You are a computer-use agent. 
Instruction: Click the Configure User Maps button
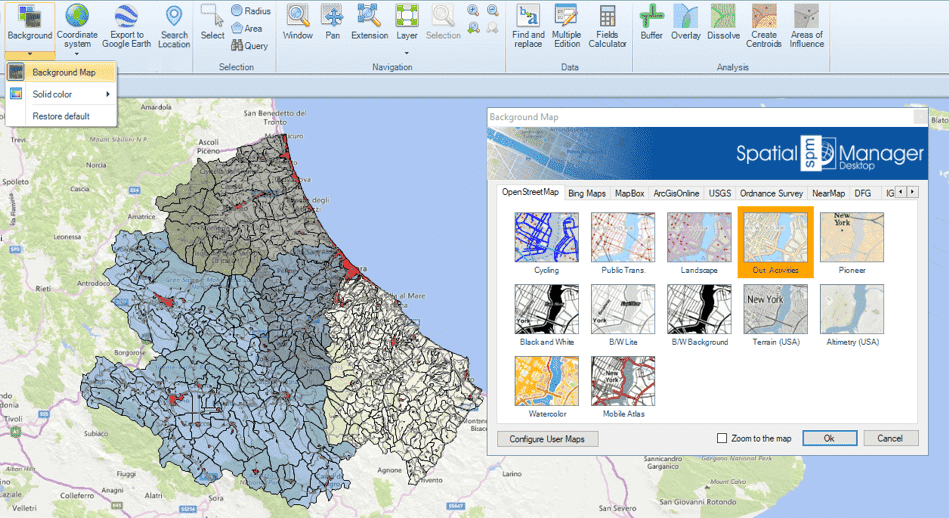click(547, 438)
